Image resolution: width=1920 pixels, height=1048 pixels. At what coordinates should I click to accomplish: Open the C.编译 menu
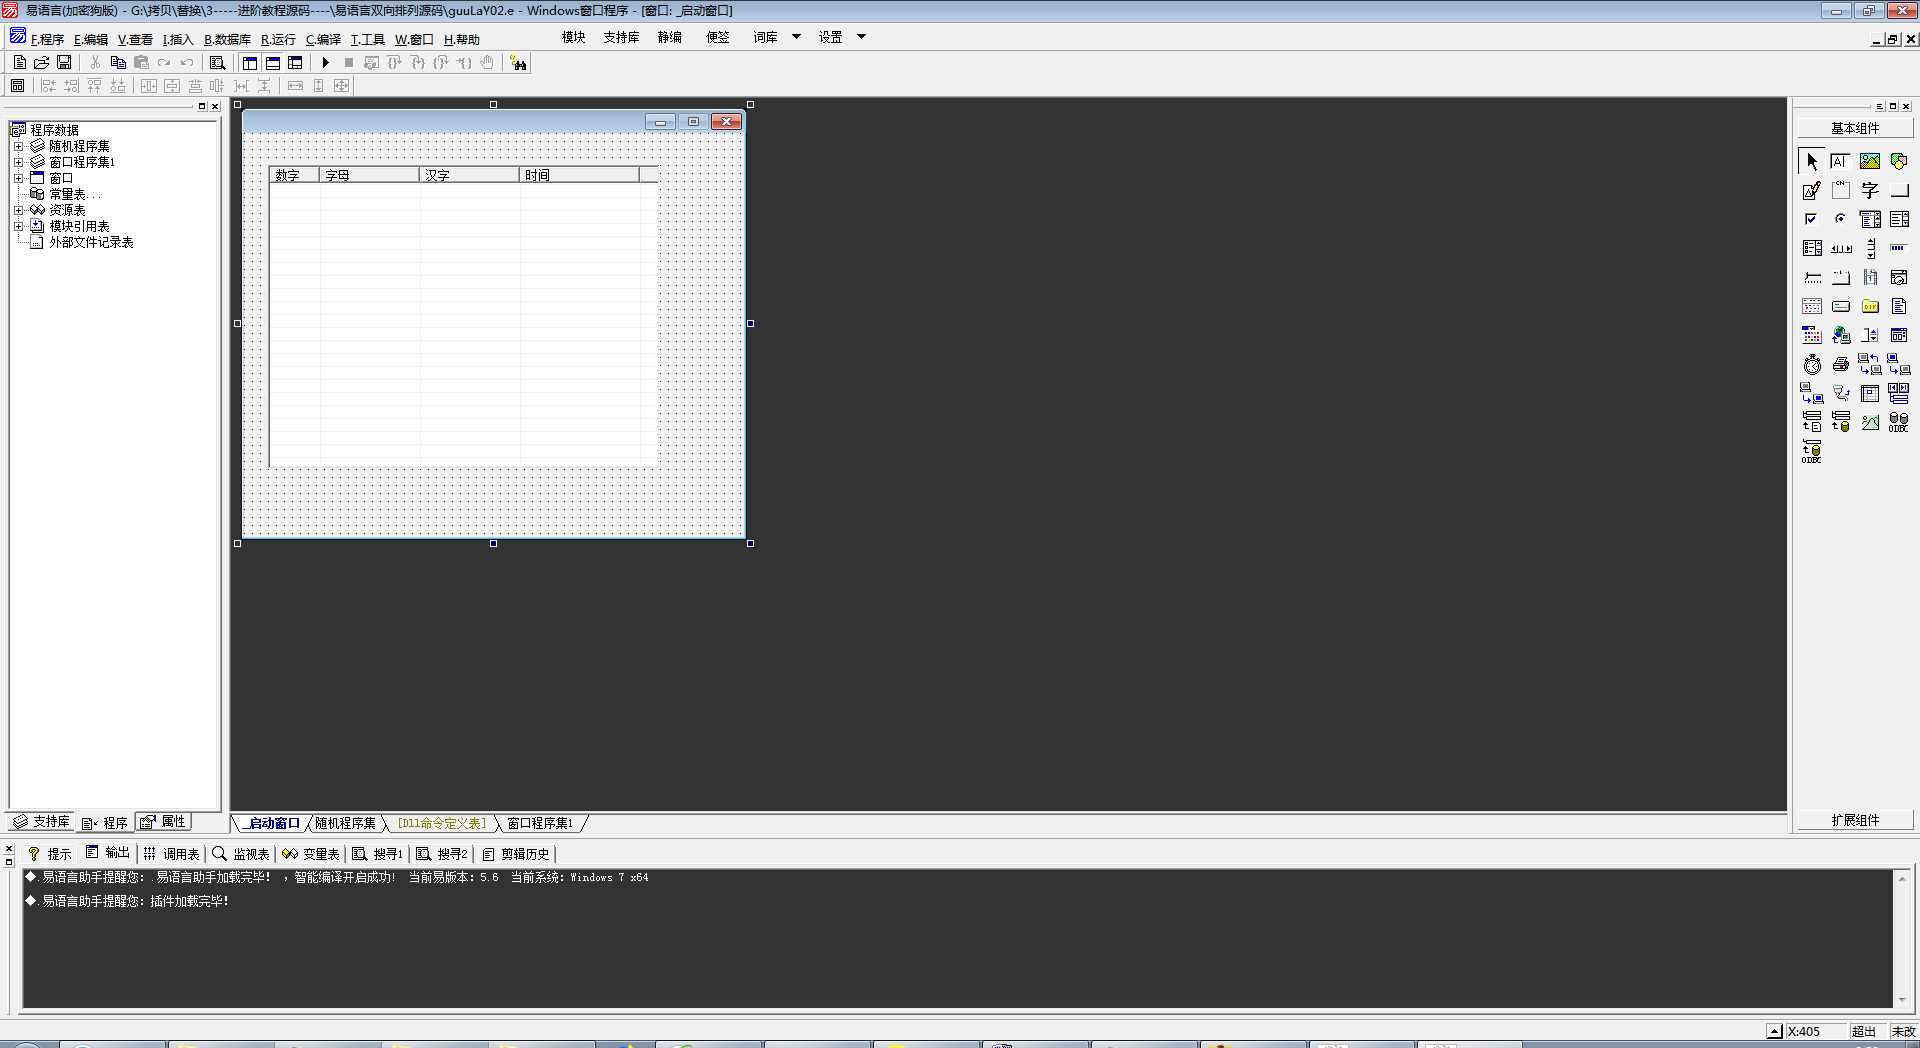pos(323,39)
